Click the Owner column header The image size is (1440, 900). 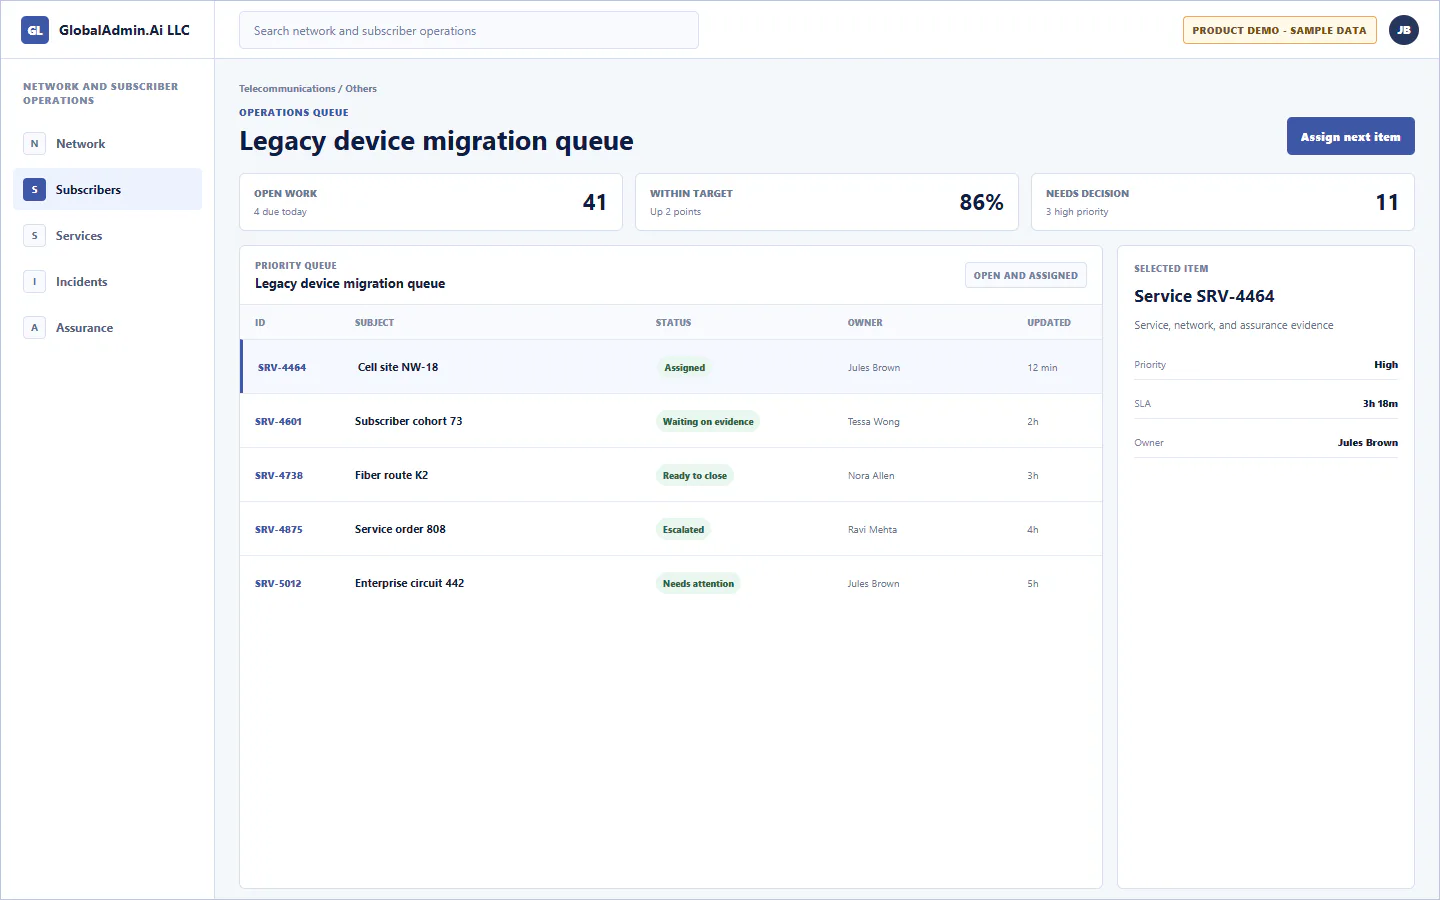(x=865, y=323)
